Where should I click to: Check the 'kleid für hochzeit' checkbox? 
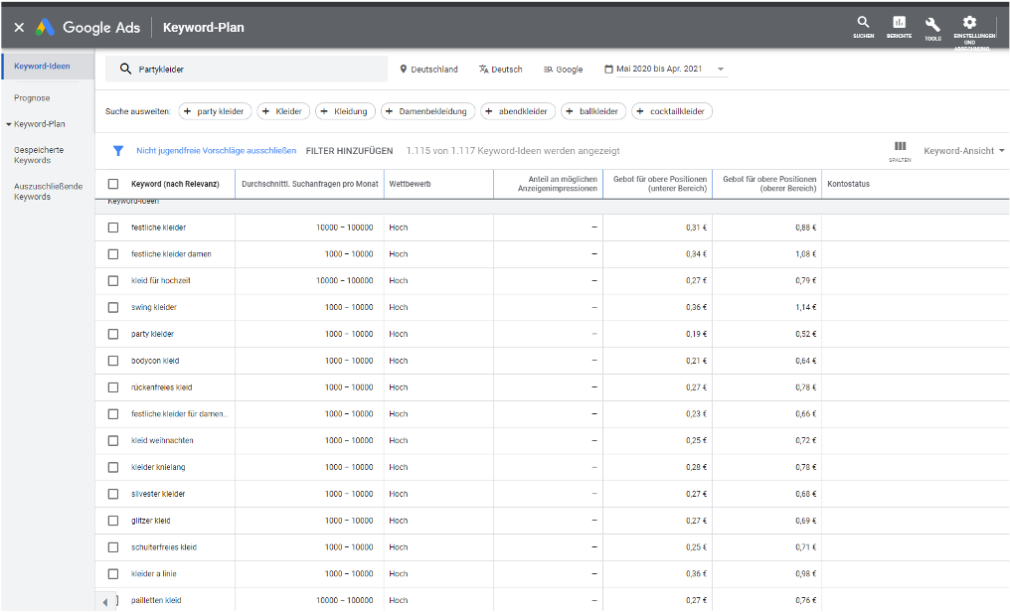113,281
